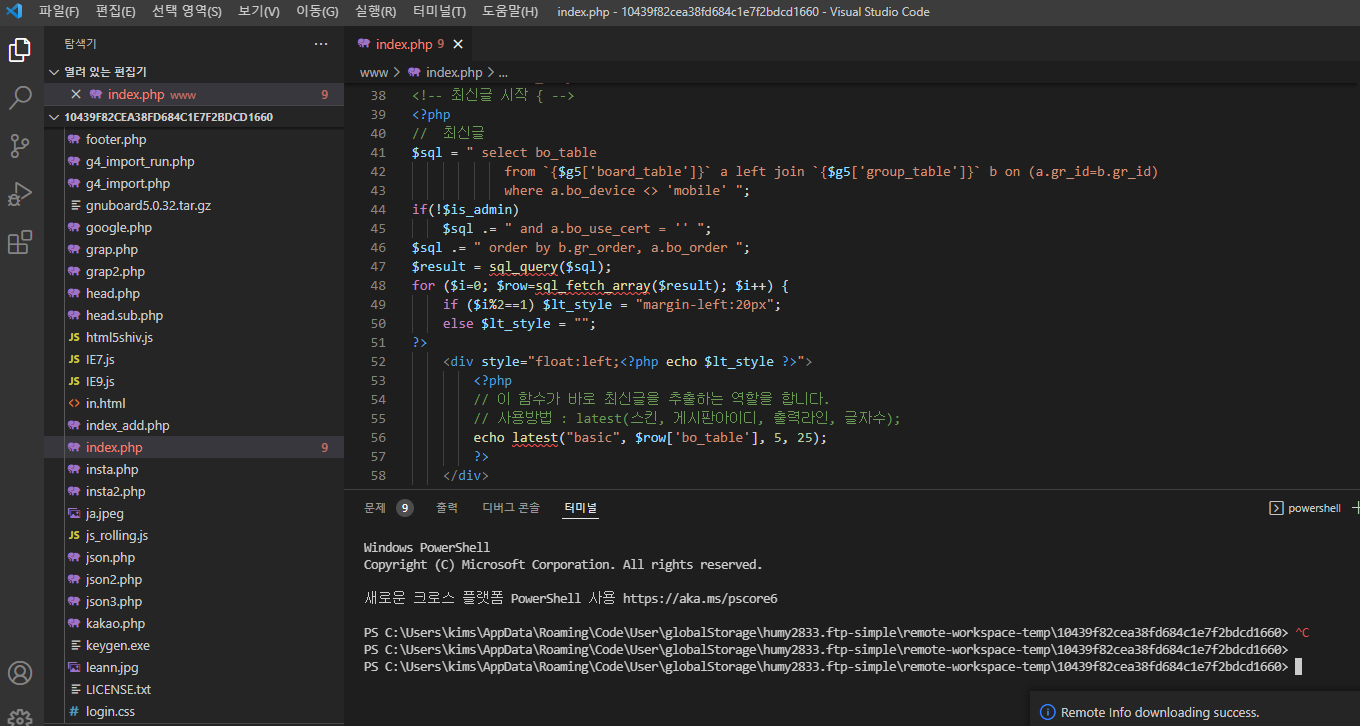The width and height of the screenshot is (1360, 726).
Task: Click the www breadcrumb segment
Action: point(374,72)
